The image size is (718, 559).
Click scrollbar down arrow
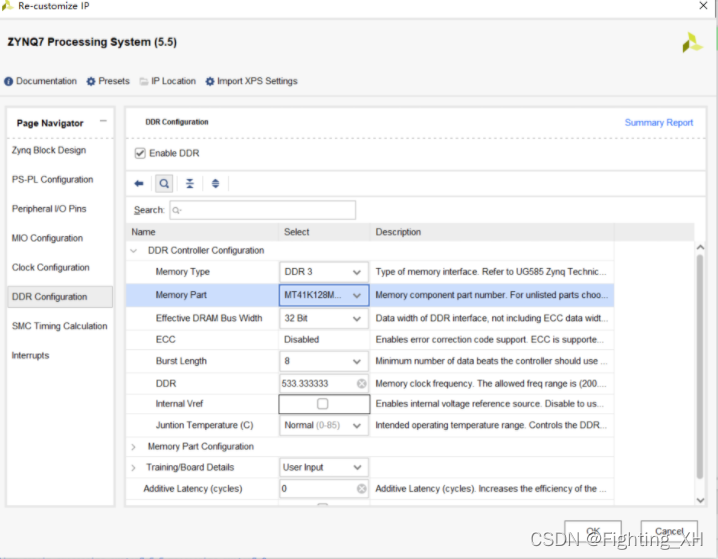(700, 500)
